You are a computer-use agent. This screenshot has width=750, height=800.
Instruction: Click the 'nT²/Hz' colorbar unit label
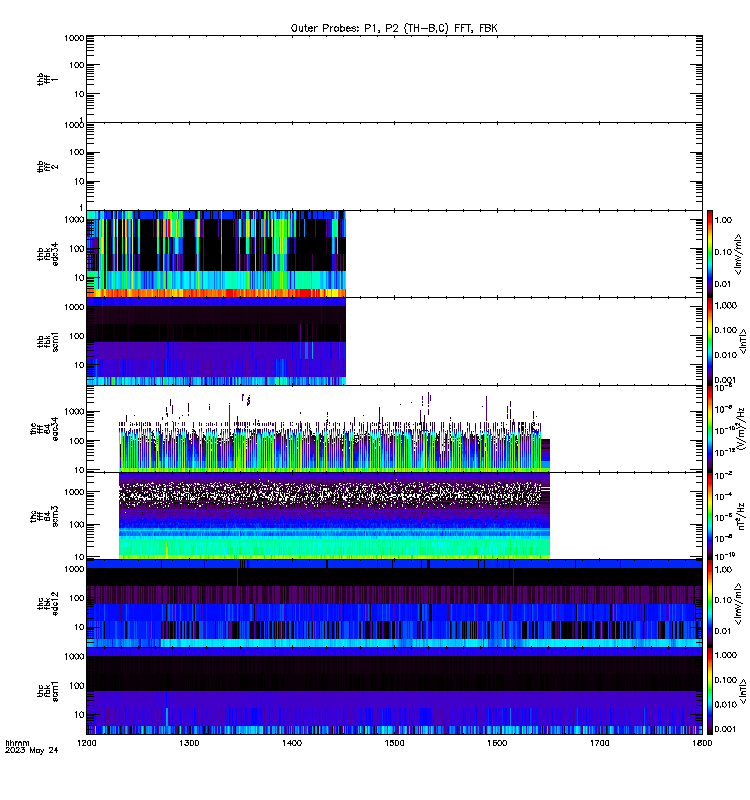(x=740, y=516)
